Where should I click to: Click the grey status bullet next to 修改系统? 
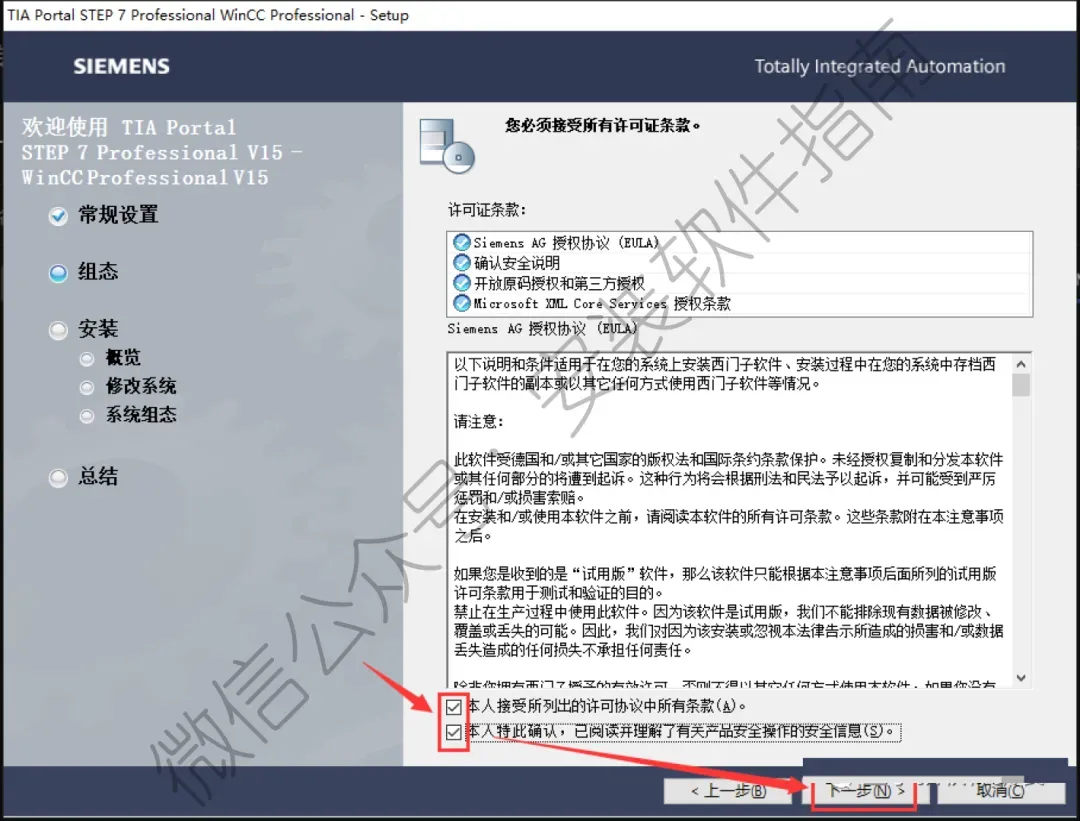87,388
